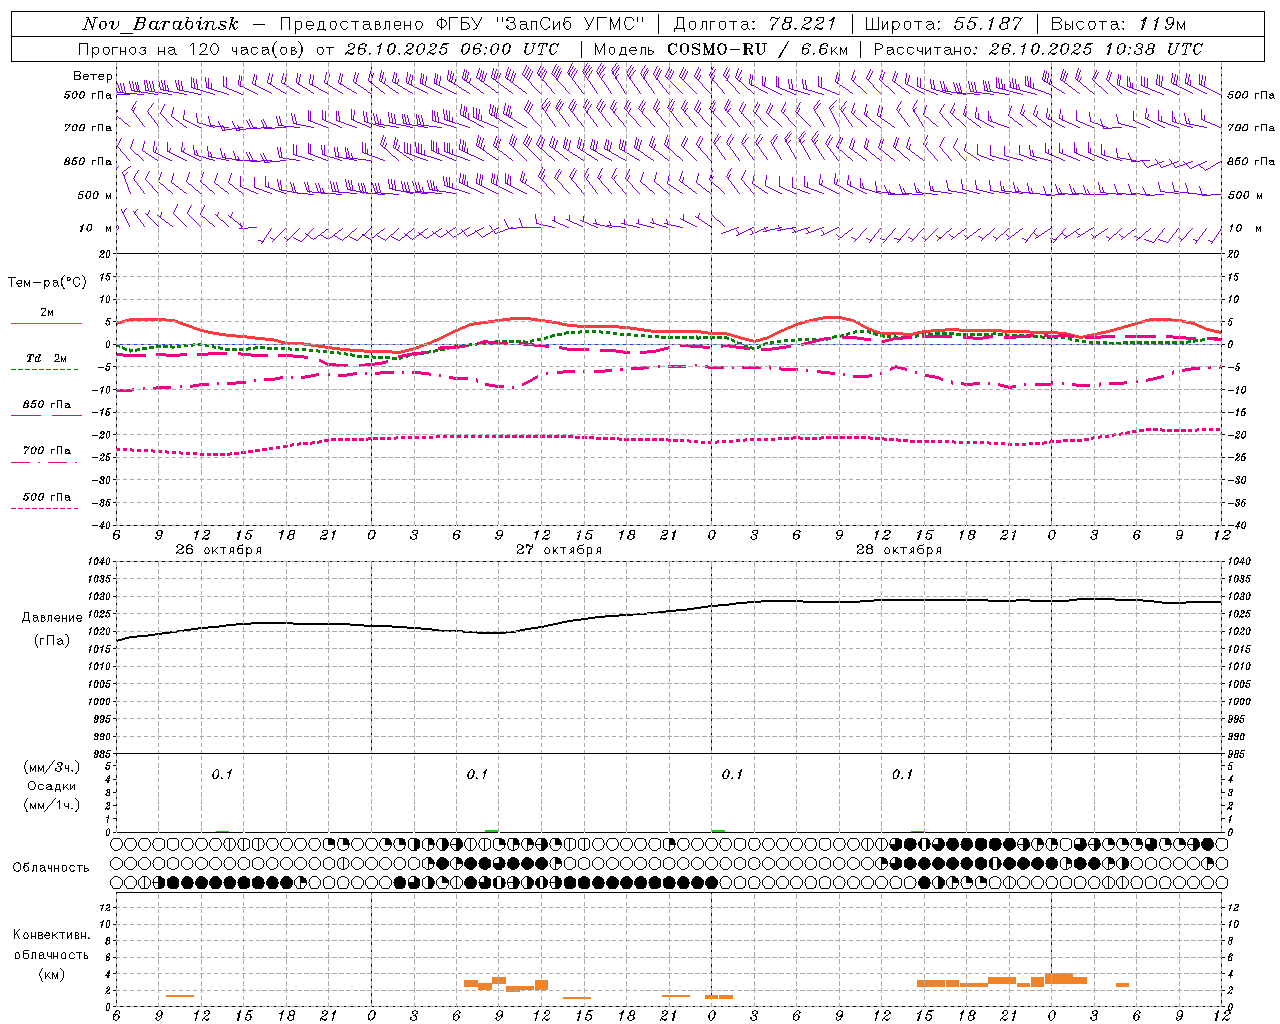Viewport: 1280px width, 1024px height.
Task: Click the '28 октября' date label
Action: [x=899, y=550]
